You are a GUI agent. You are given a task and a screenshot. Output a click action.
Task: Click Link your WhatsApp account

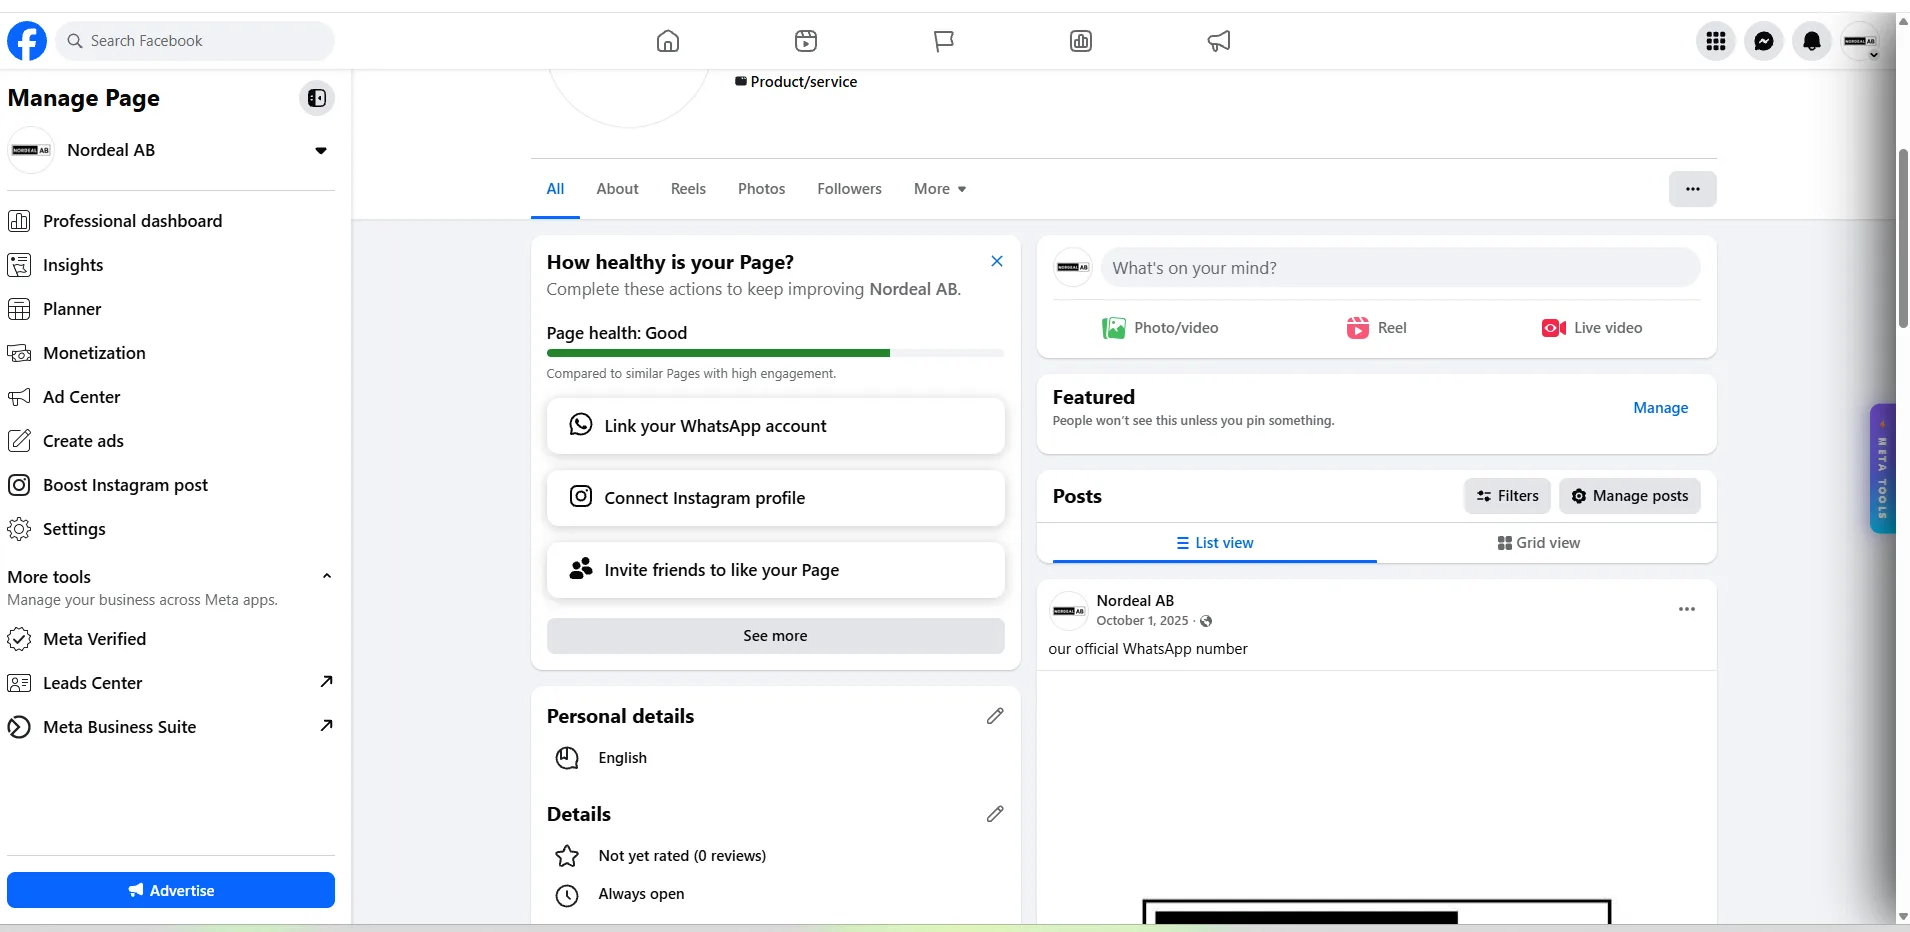[775, 426]
